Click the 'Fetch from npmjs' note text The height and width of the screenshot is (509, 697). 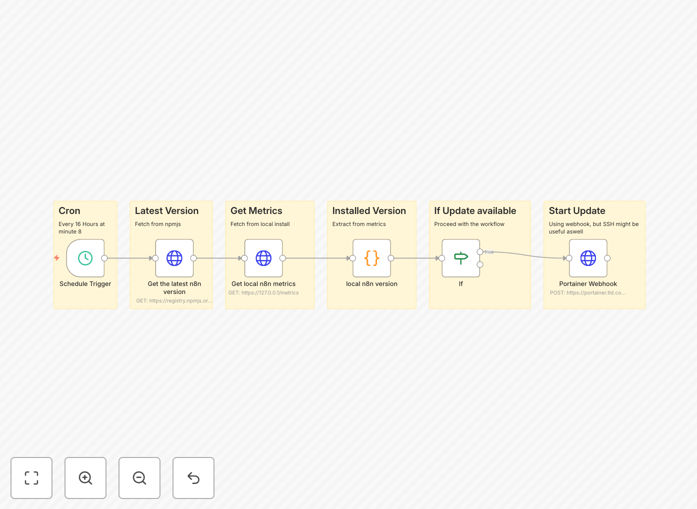[158, 224]
